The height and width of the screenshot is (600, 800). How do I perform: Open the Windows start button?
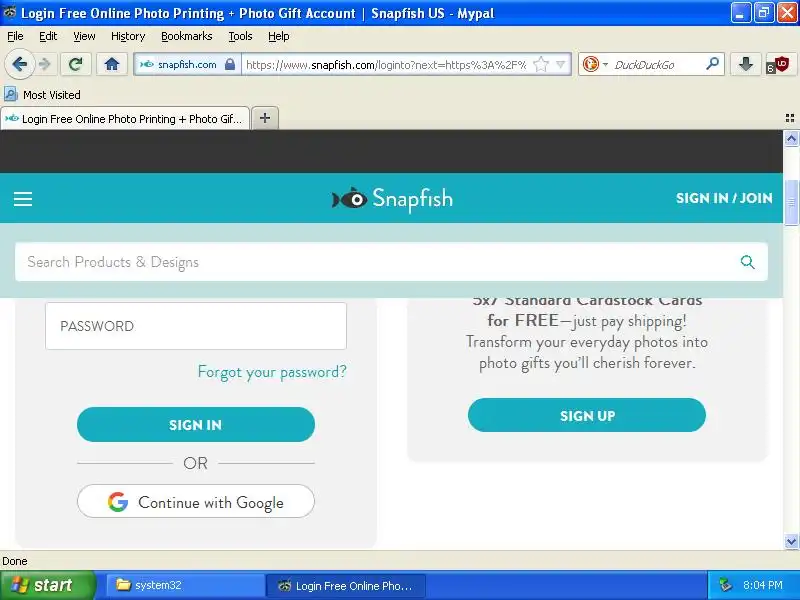pos(47,585)
